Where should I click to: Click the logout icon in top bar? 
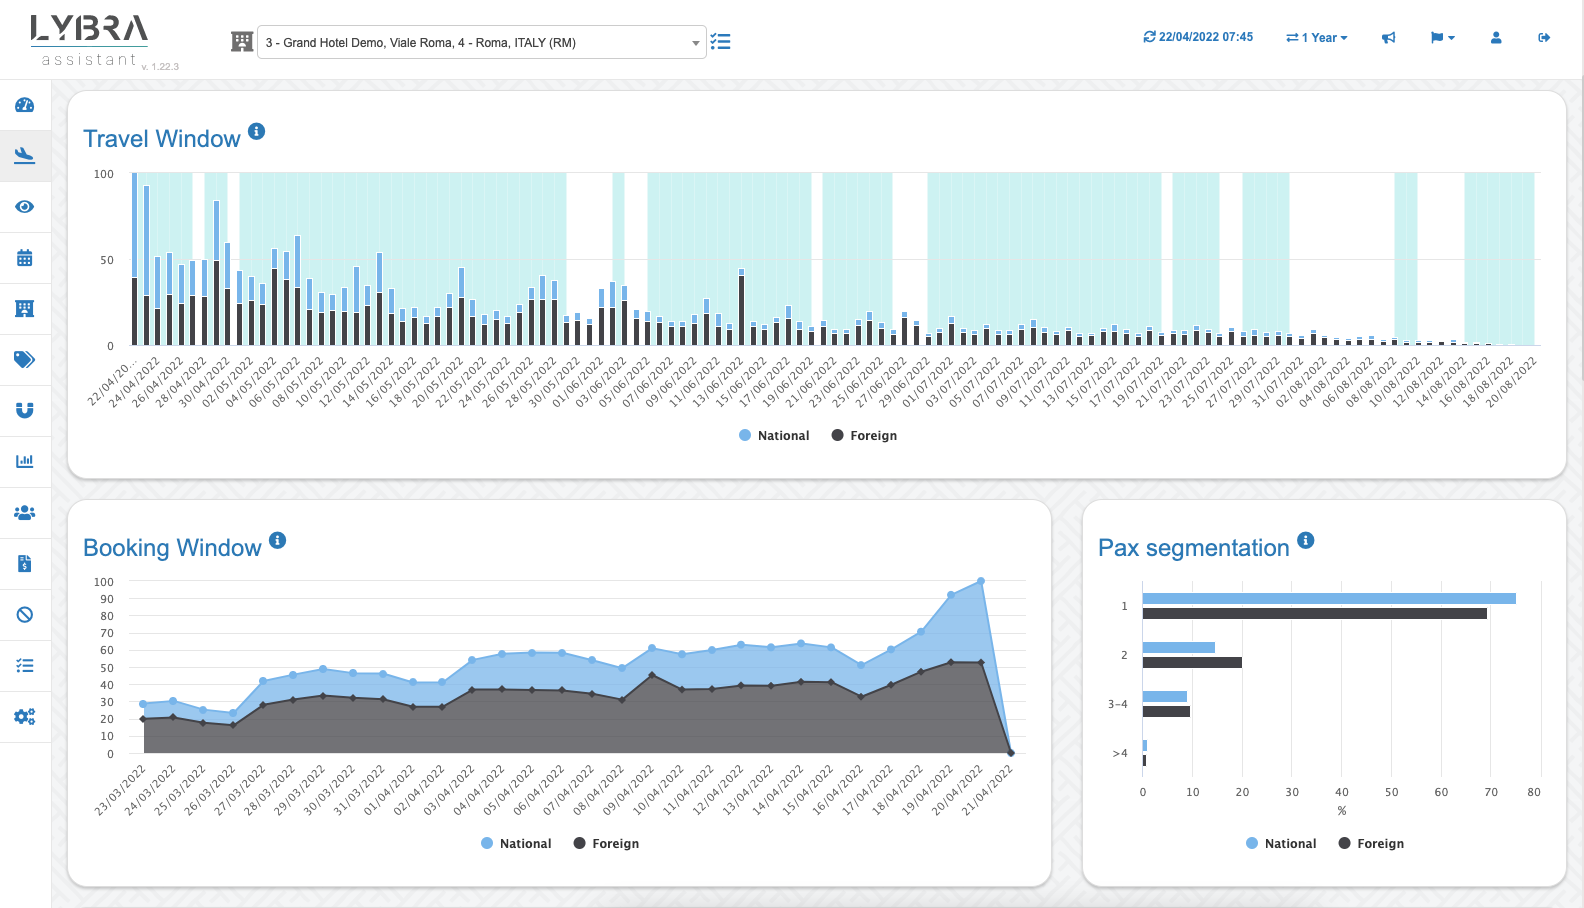[1544, 38]
